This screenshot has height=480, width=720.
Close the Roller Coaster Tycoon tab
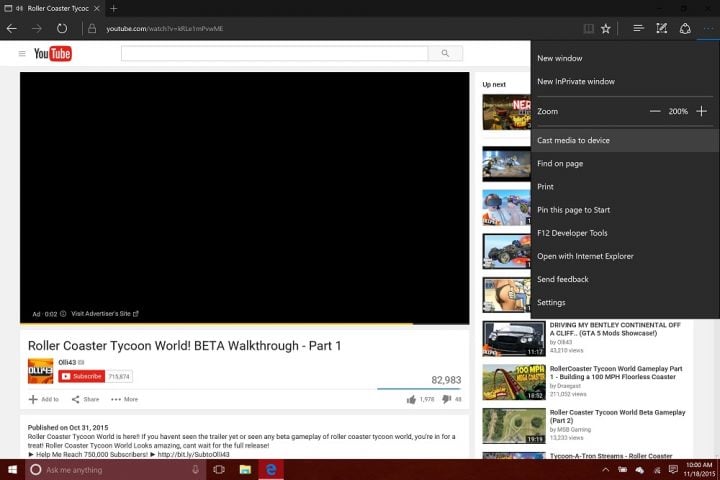tap(96, 8)
